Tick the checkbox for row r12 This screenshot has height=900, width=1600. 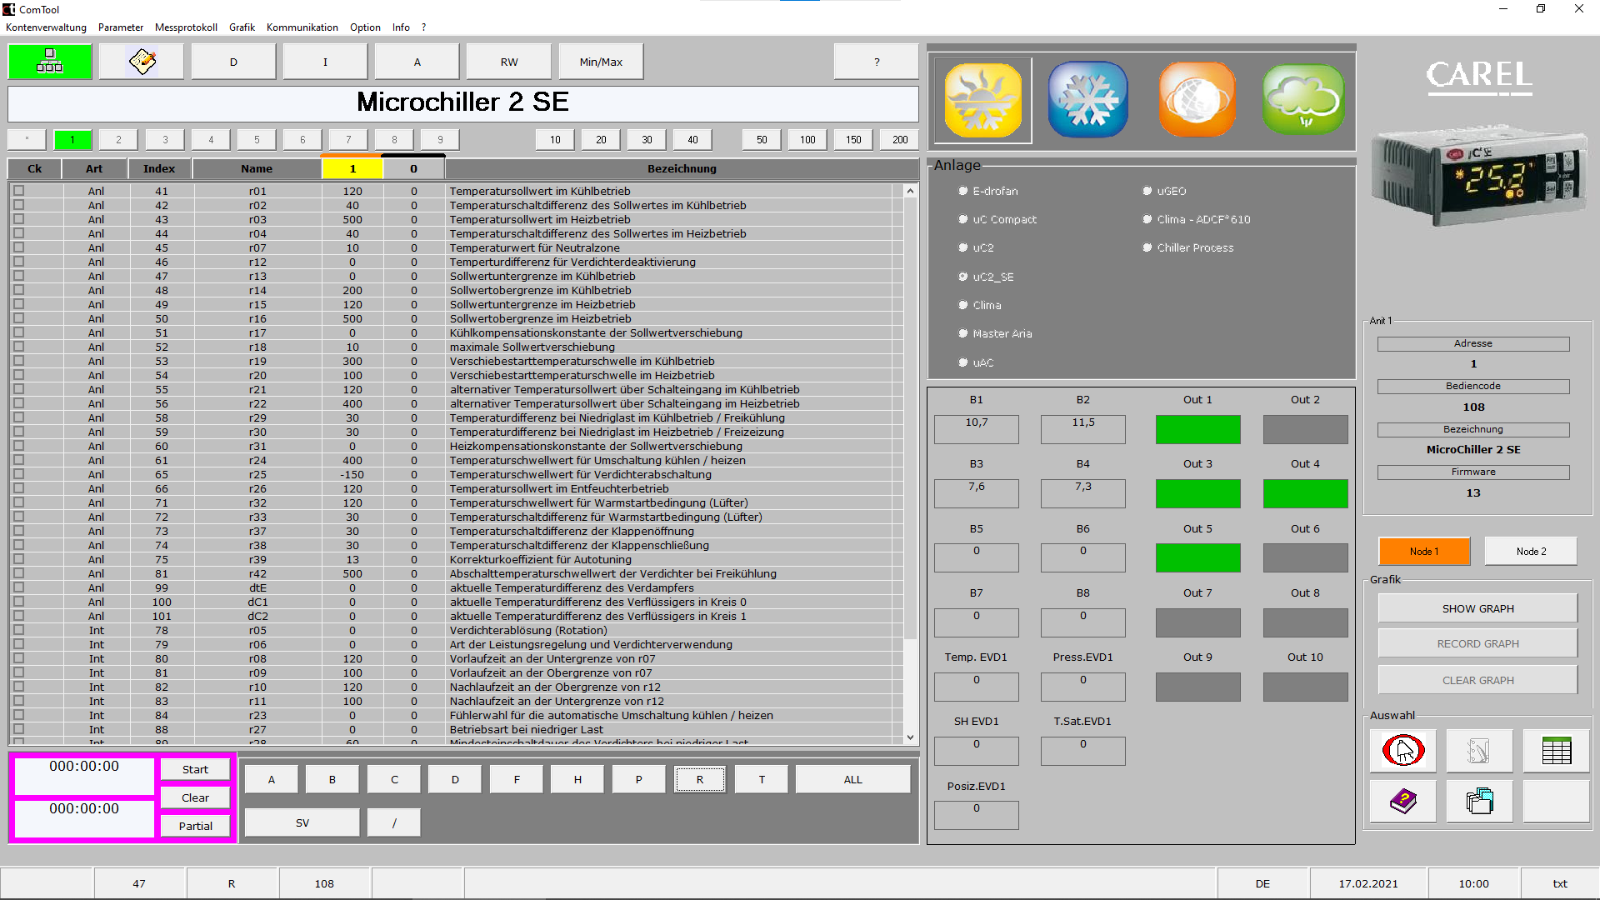tap(18, 261)
